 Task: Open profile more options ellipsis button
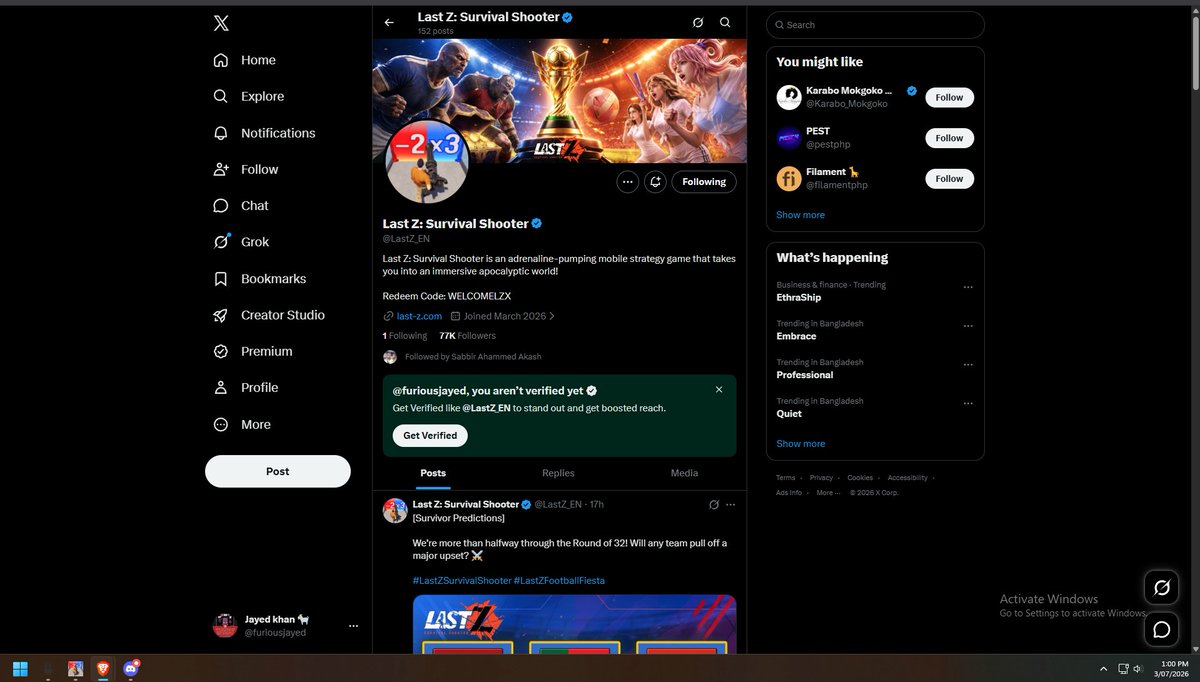tap(628, 182)
